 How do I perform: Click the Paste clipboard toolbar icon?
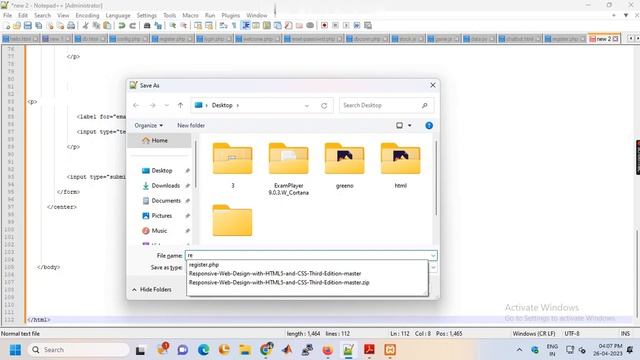107,25
